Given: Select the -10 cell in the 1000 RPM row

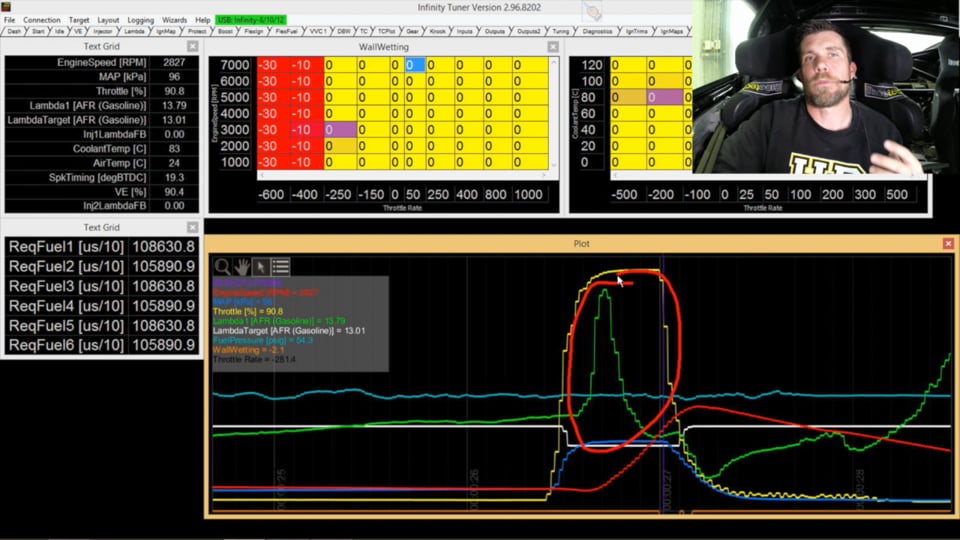Looking at the screenshot, I should coord(306,162).
